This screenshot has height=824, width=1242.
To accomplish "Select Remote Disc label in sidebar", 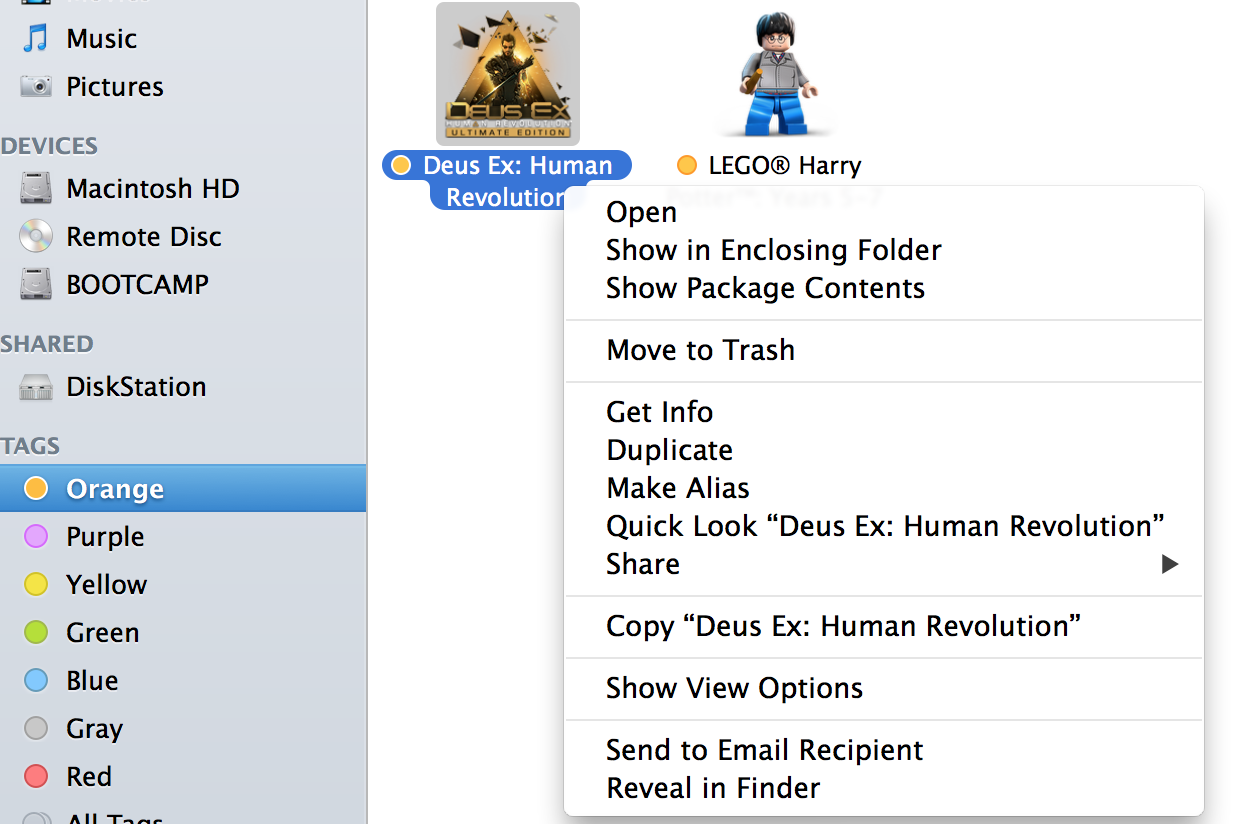I will tap(144, 237).
